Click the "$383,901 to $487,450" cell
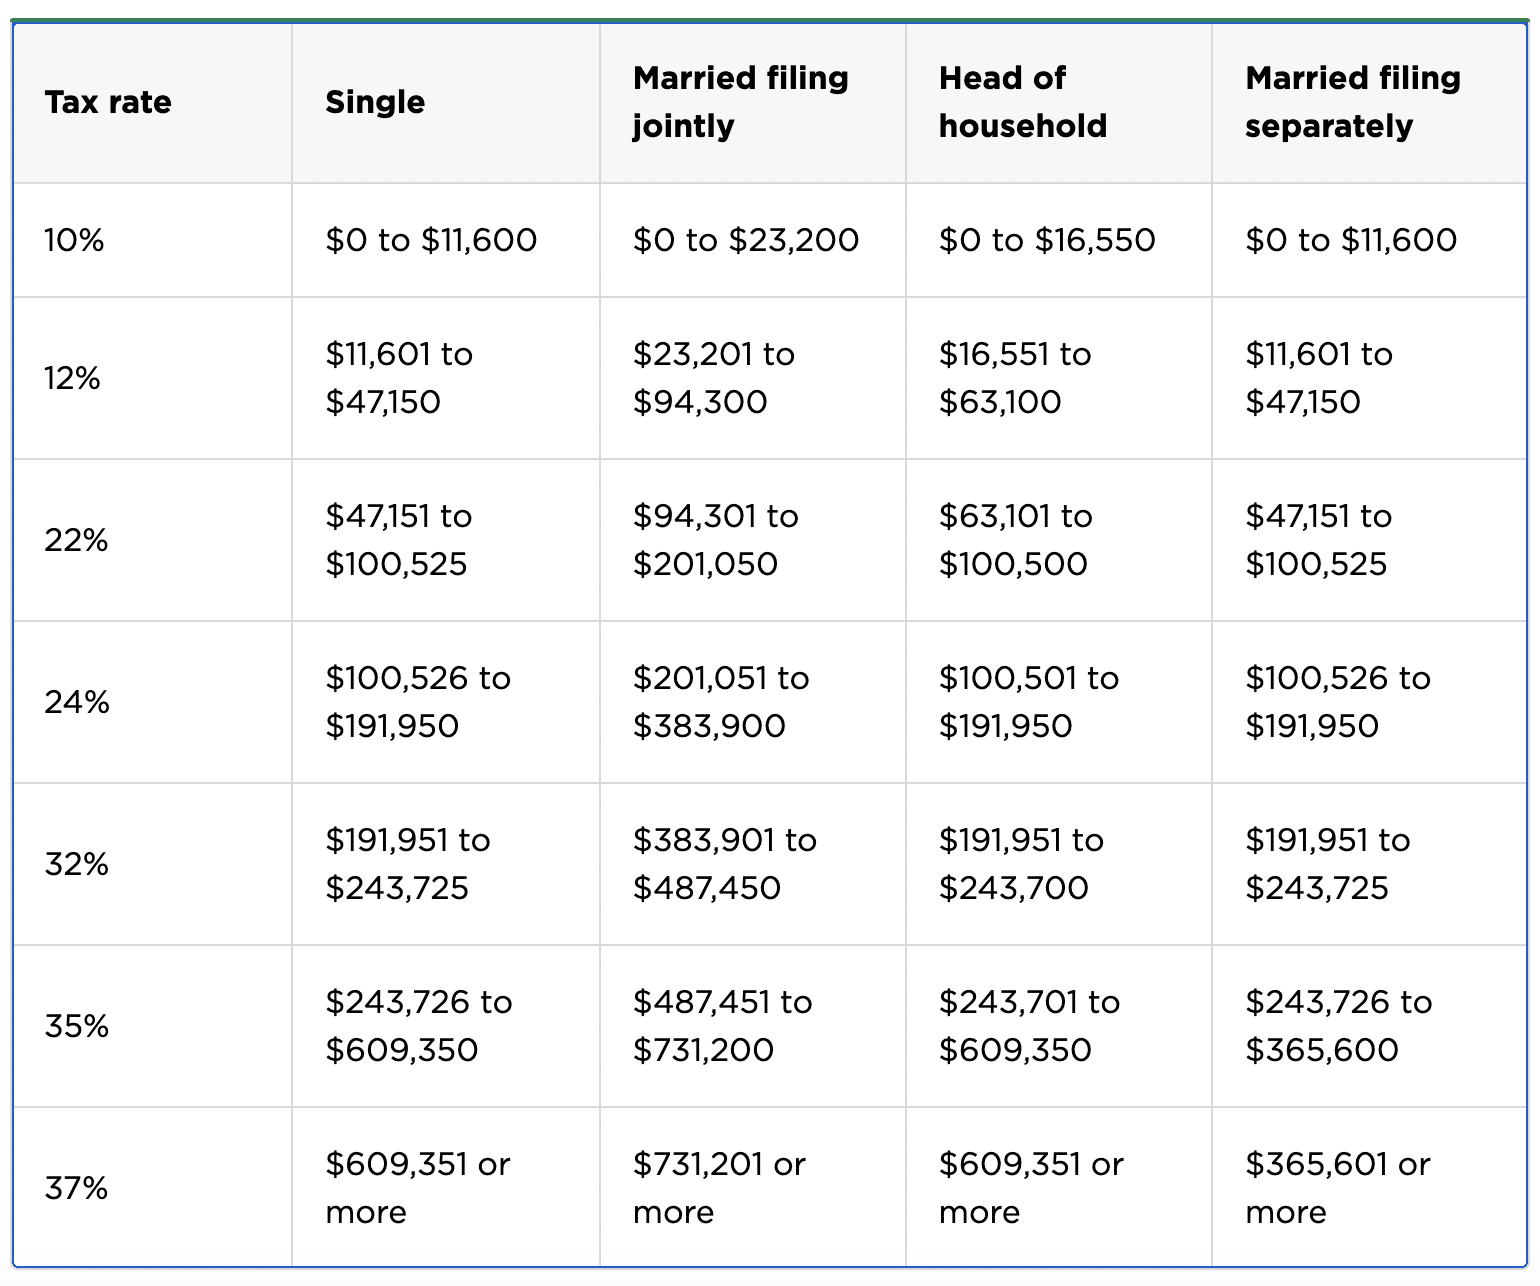Screen dimensions: 1540x1286 tap(725, 864)
